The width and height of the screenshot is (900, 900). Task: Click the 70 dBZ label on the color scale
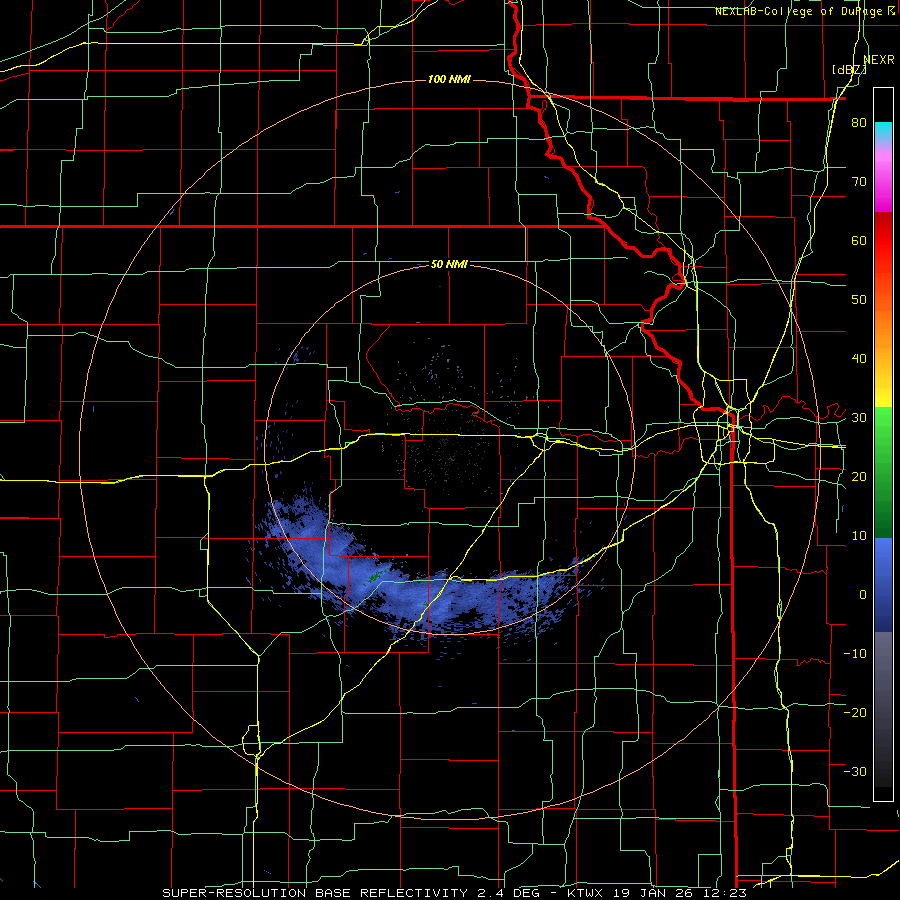(859, 182)
